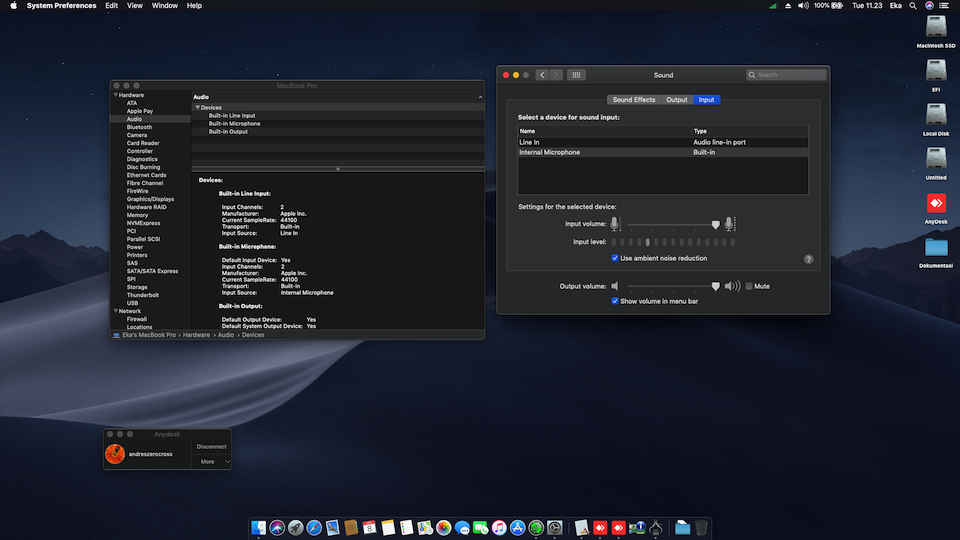Image resolution: width=960 pixels, height=540 pixels.
Task: Select Internal Microphone device row
Action: (x=662, y=152)
